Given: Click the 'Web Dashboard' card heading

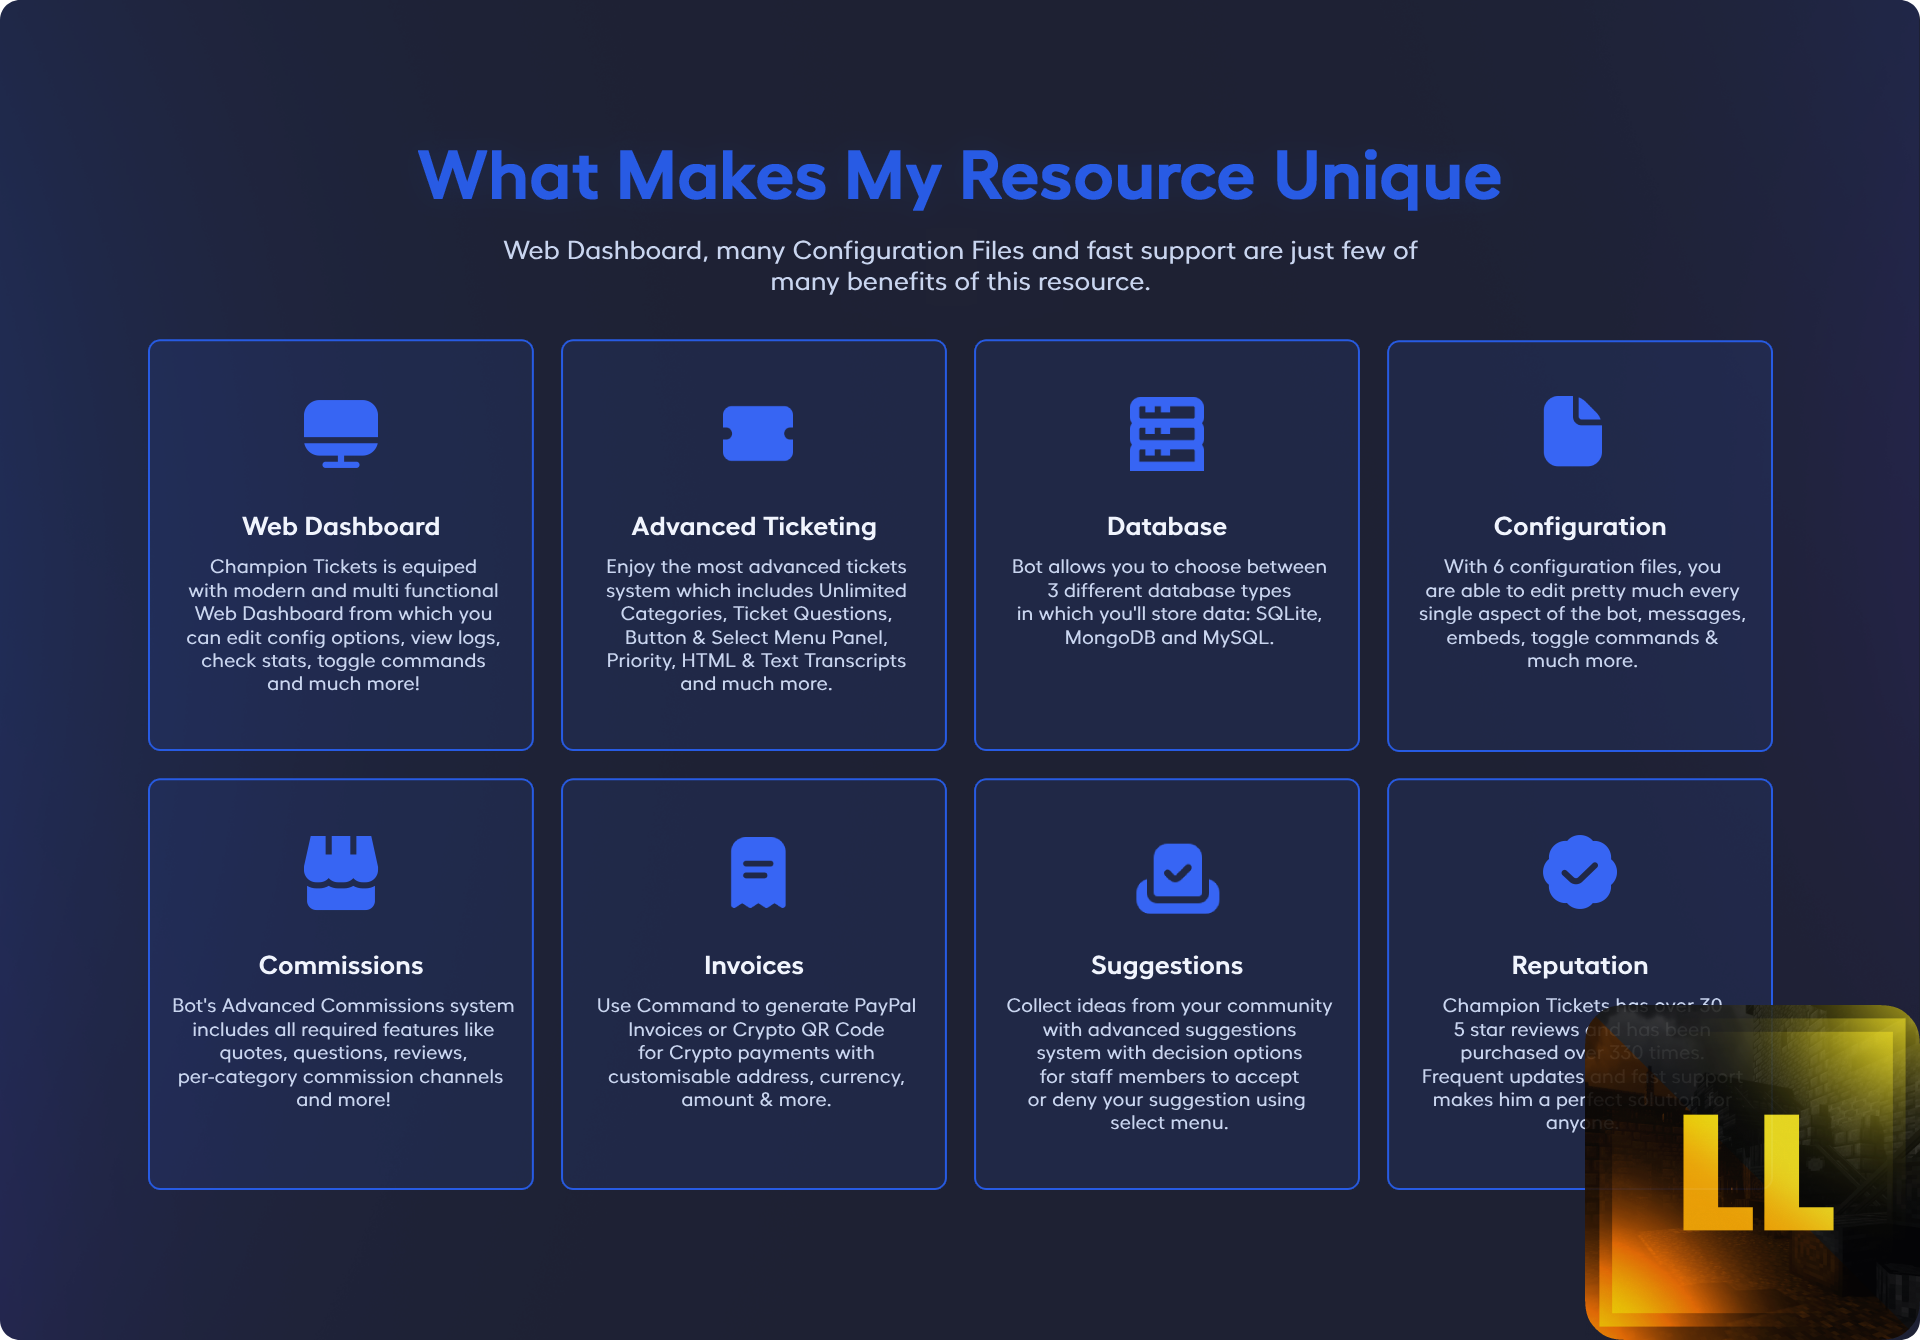Looking at the screenshot, I should [341, 526].
